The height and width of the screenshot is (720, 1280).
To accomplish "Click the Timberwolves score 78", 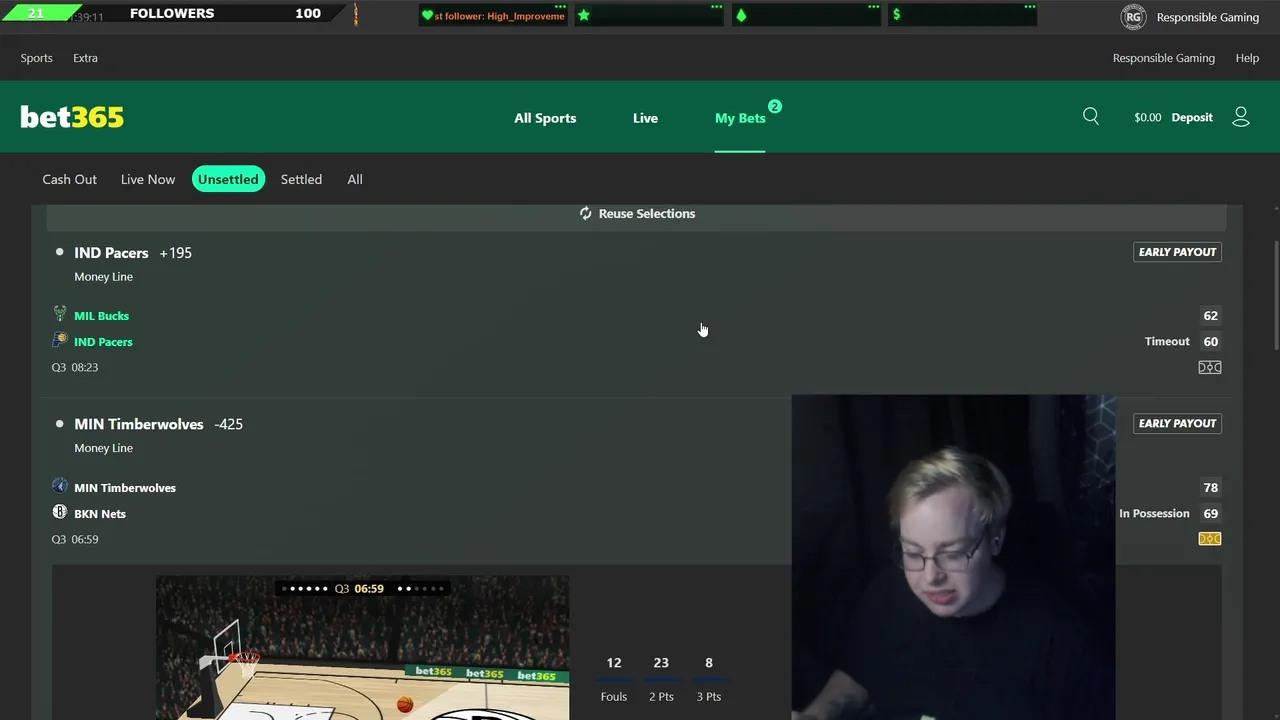I will click(1210, 487).
